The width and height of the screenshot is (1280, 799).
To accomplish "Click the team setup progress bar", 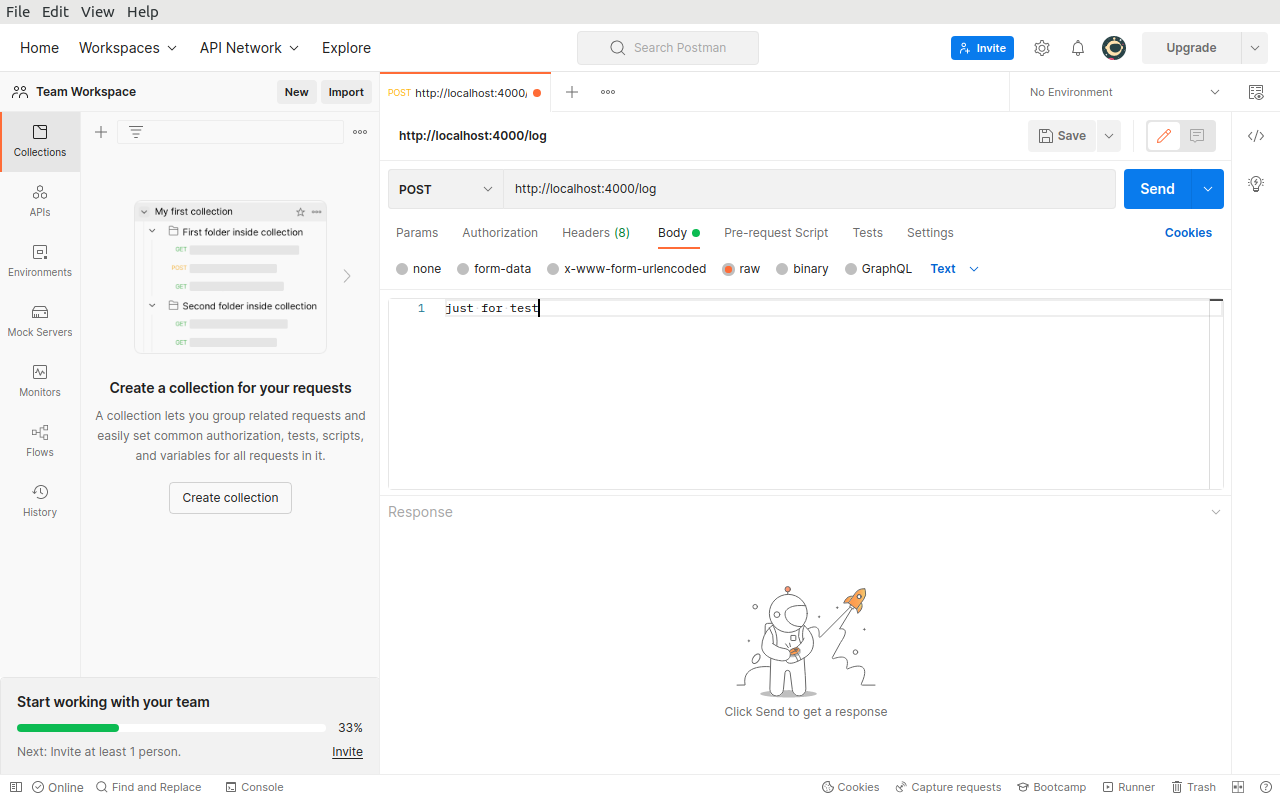I will (171, 728).
